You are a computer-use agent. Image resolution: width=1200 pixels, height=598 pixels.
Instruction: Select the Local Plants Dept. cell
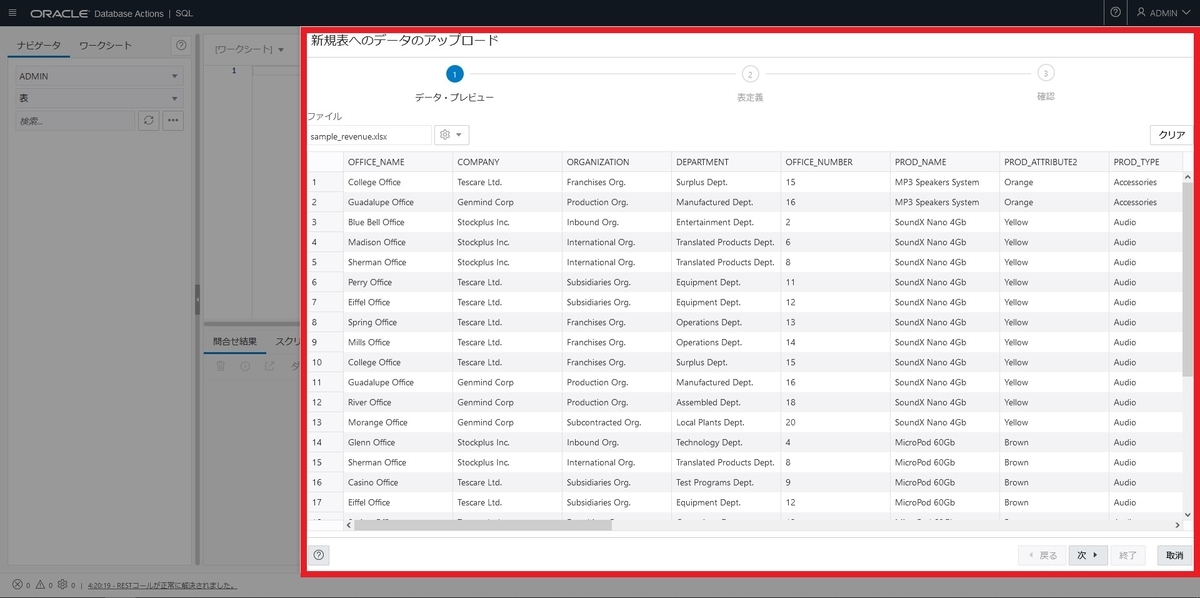coord(726,422)
